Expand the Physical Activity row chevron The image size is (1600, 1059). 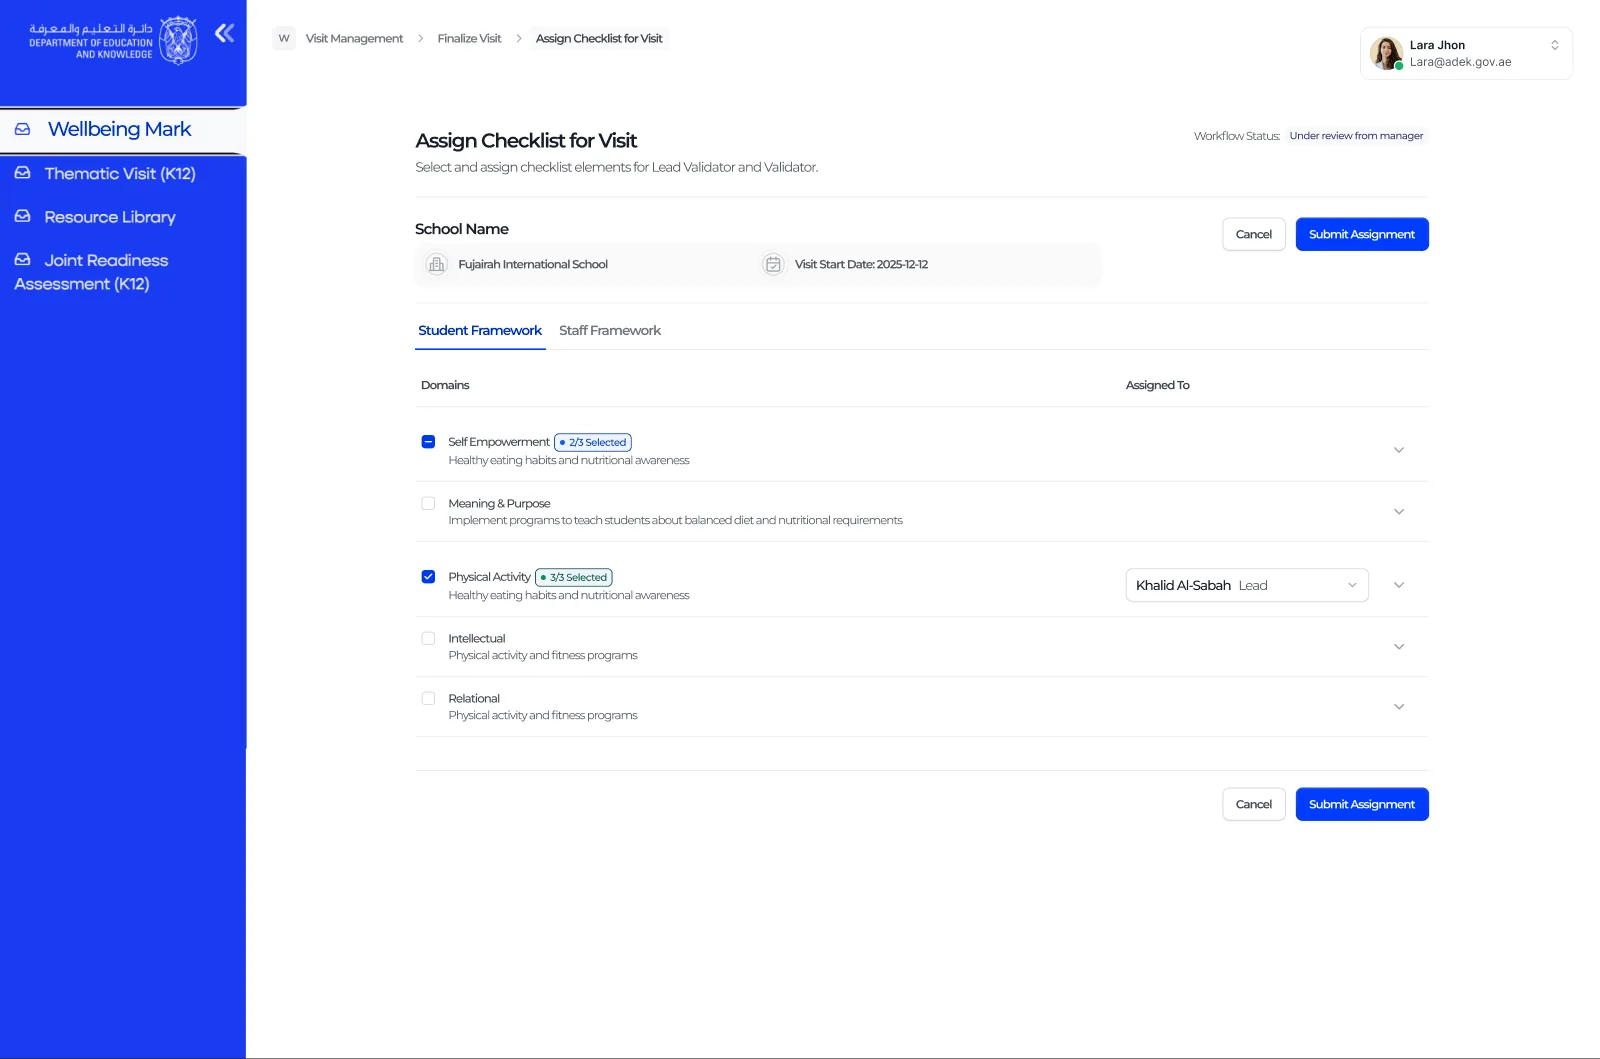1399,585
